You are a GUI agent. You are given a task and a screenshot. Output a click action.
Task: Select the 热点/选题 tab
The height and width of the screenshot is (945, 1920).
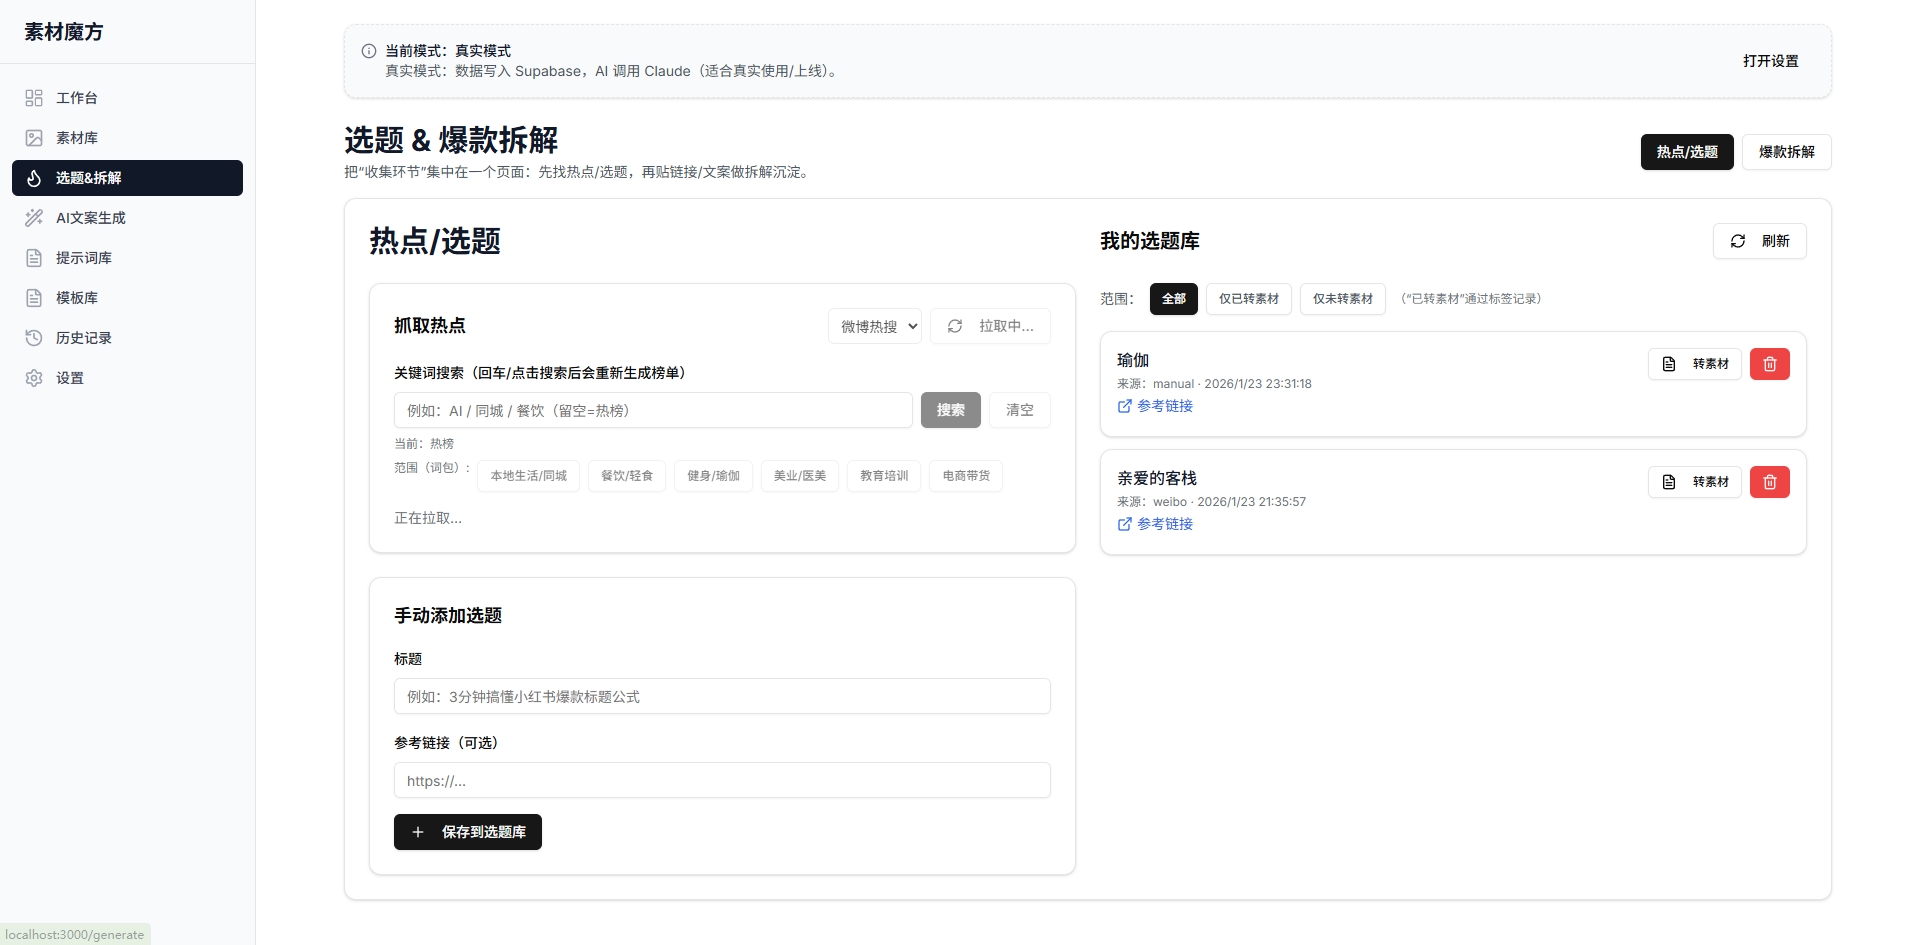[1687, 152]
